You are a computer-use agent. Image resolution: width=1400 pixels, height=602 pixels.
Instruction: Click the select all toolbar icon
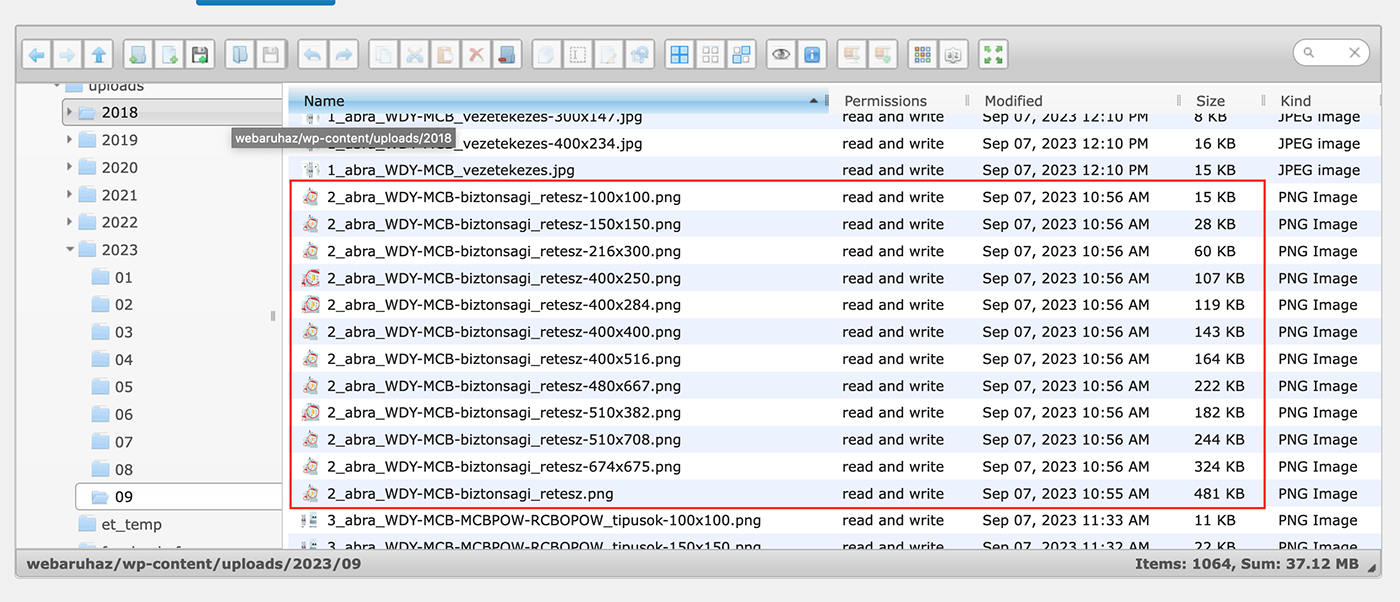680,55
